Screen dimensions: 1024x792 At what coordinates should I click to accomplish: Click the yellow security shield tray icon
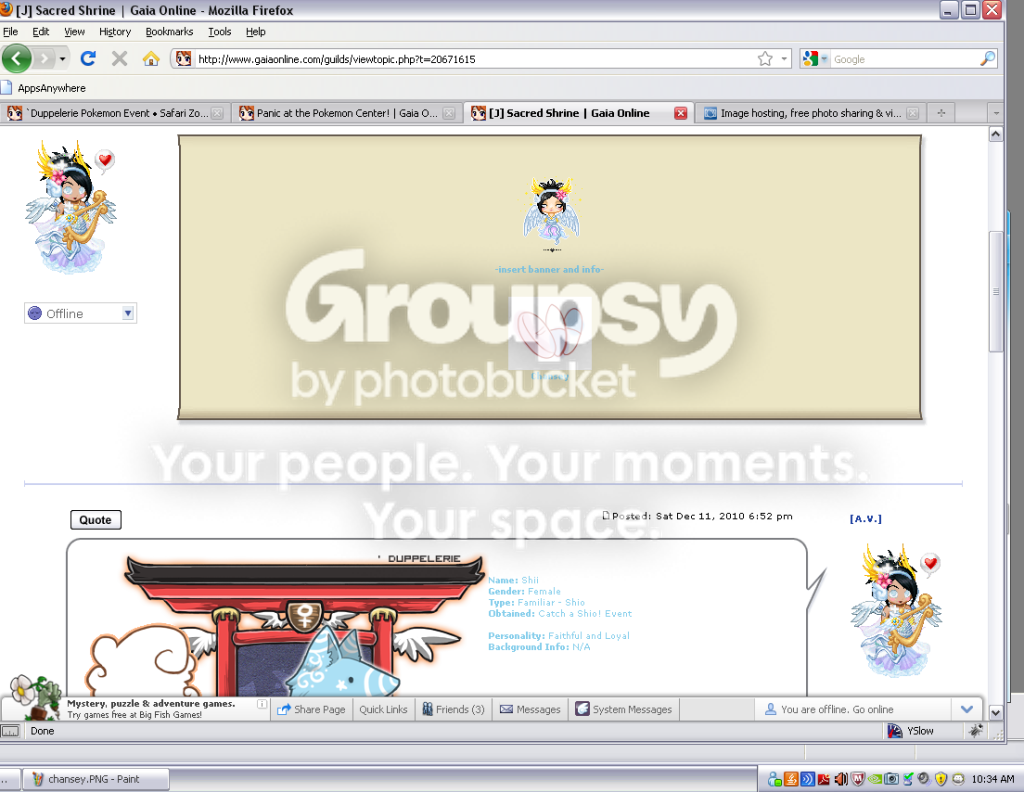pos(941,779)
